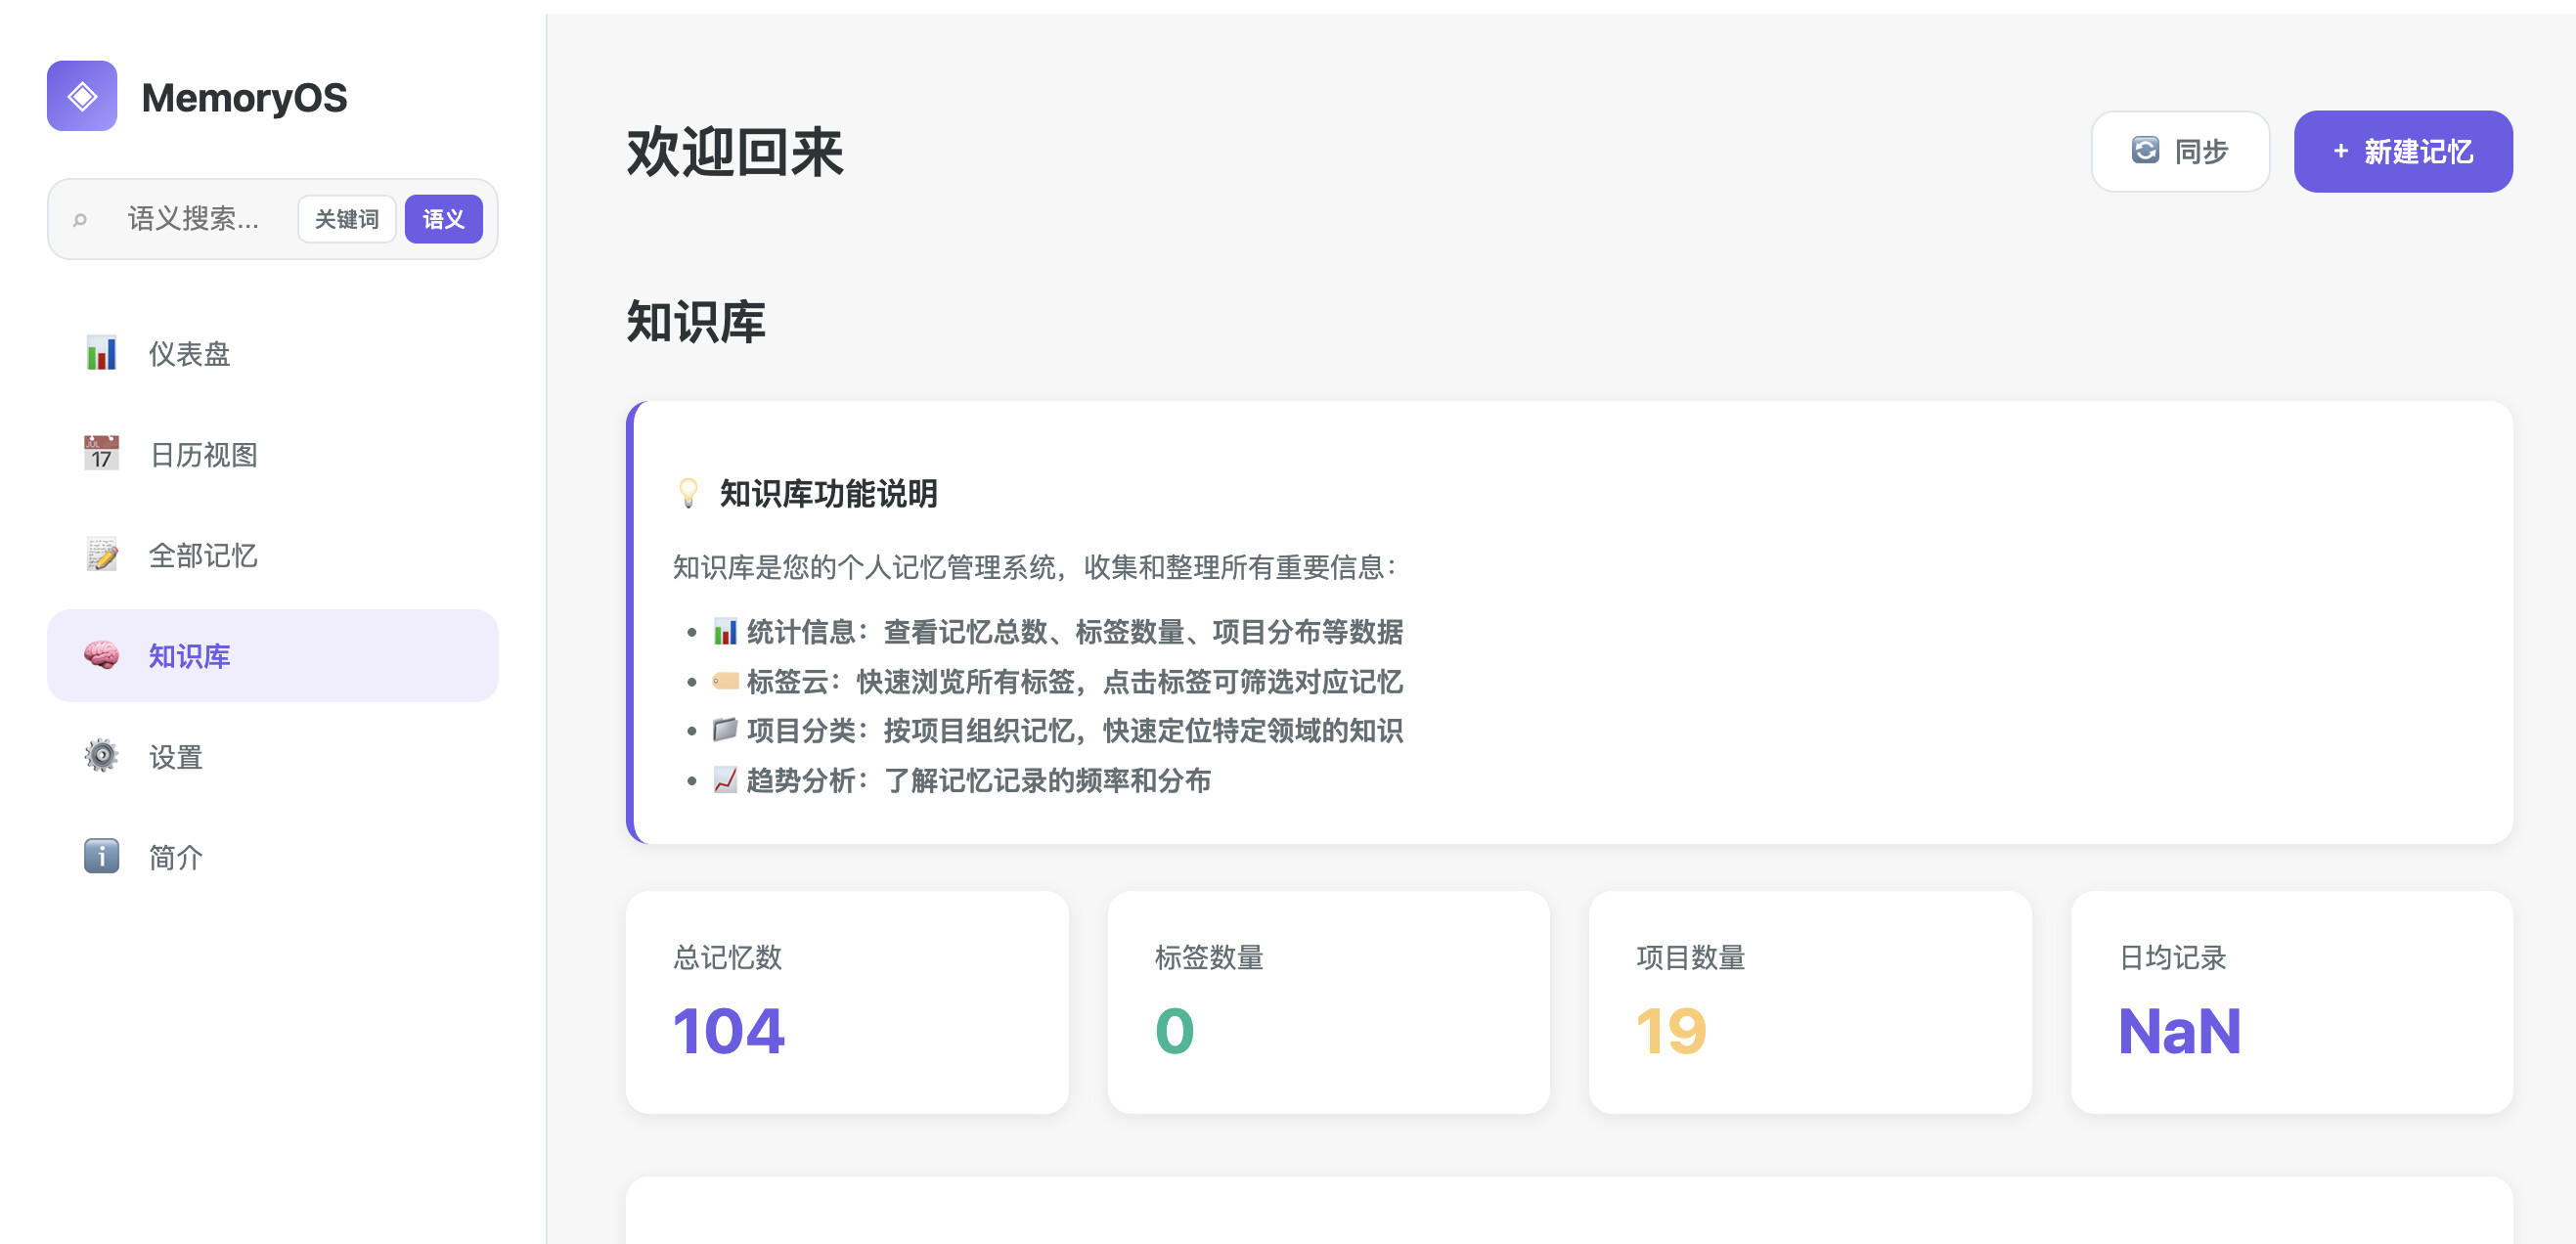Screen dimensions: 2576x1244
Task: Click the MemoryOS diamond logo icon
Action: point(82,96)
